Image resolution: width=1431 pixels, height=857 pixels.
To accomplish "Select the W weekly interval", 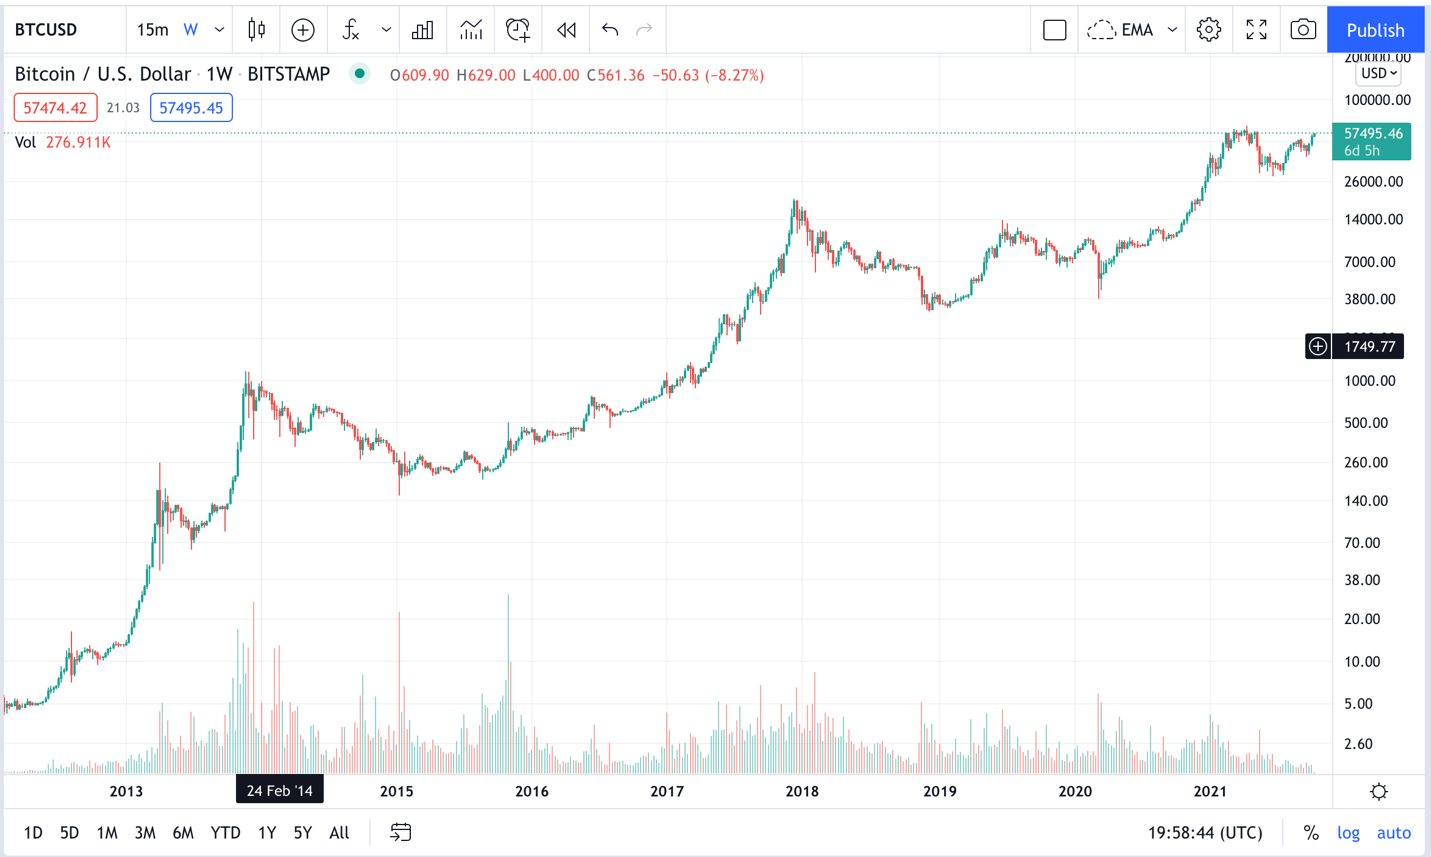I will (190, 30).
